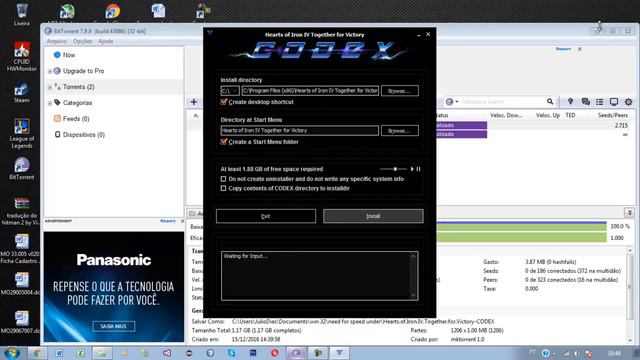Click Exit in the CODEX installer

click(x=266, y=216)
